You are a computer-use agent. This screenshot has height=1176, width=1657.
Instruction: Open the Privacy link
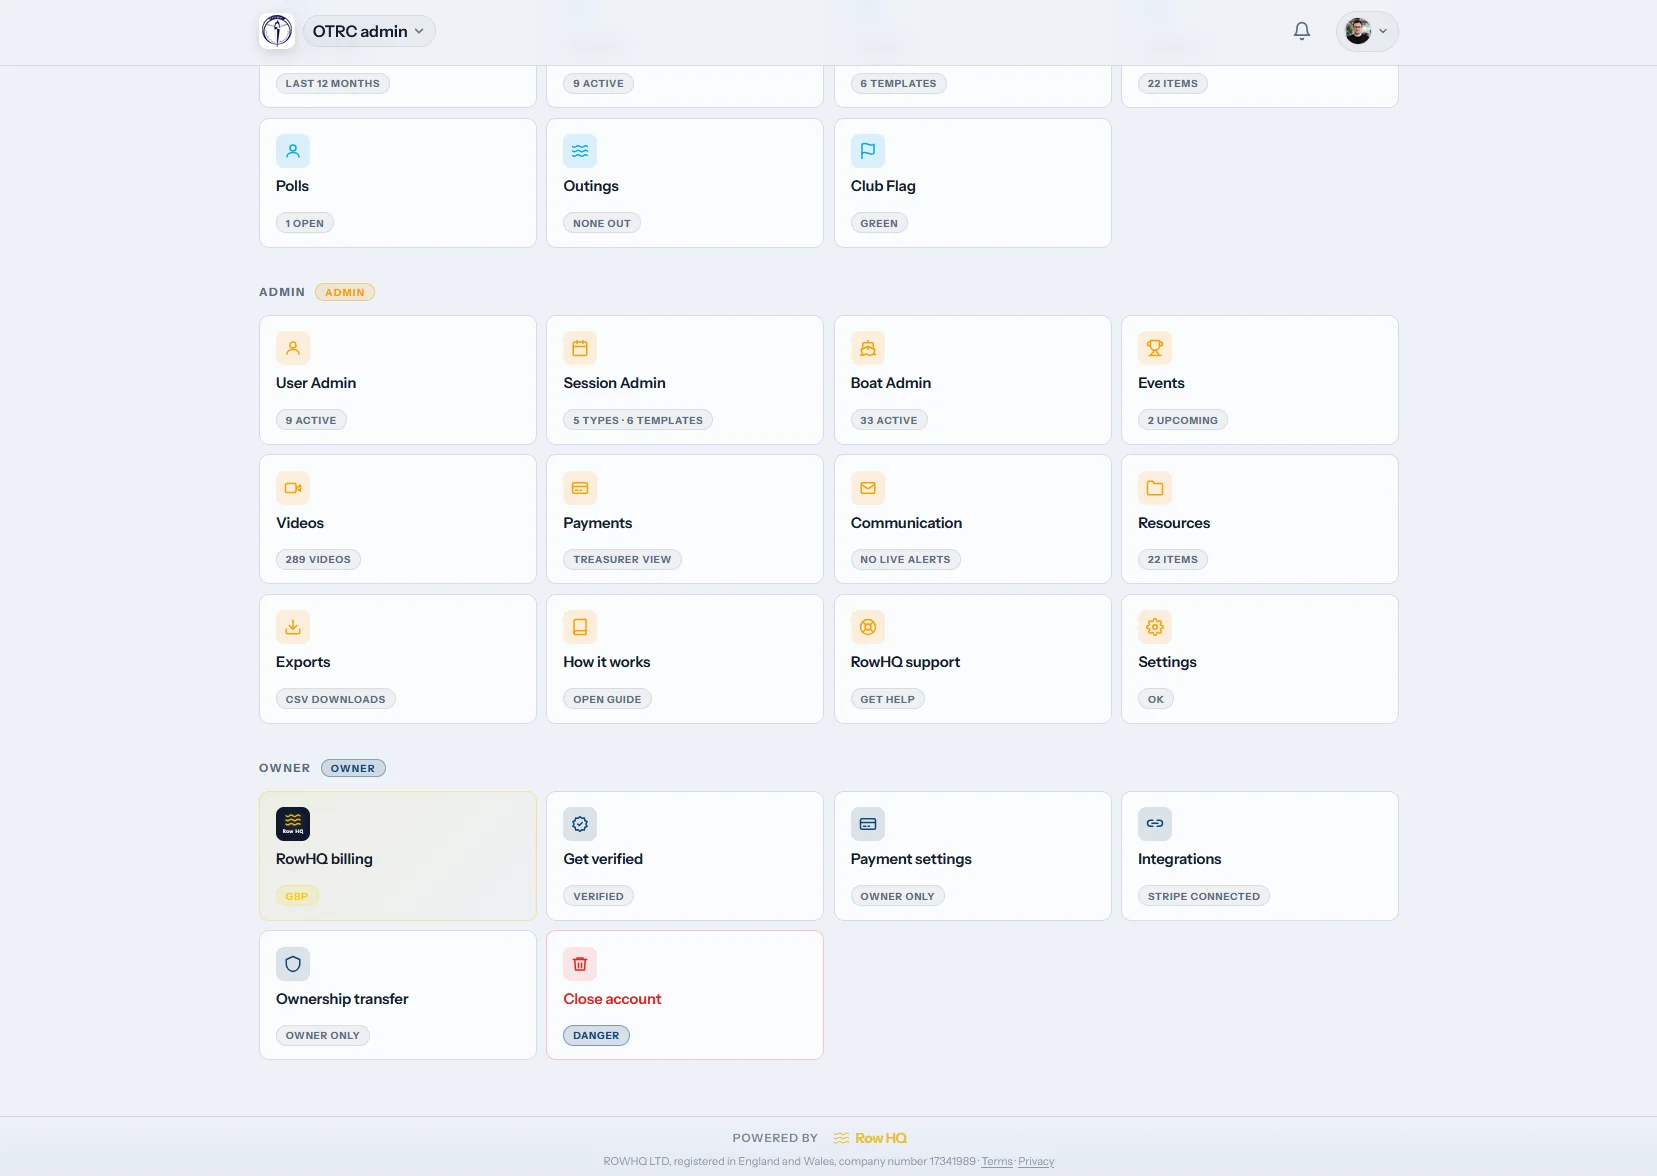pos(1036,1161)
